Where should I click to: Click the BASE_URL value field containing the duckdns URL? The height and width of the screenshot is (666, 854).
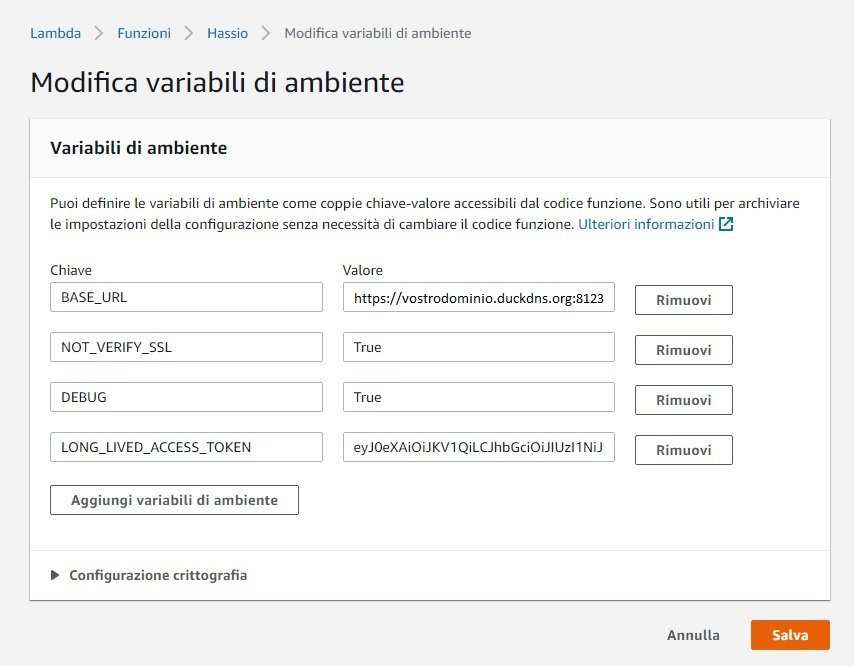pos(478,297)
